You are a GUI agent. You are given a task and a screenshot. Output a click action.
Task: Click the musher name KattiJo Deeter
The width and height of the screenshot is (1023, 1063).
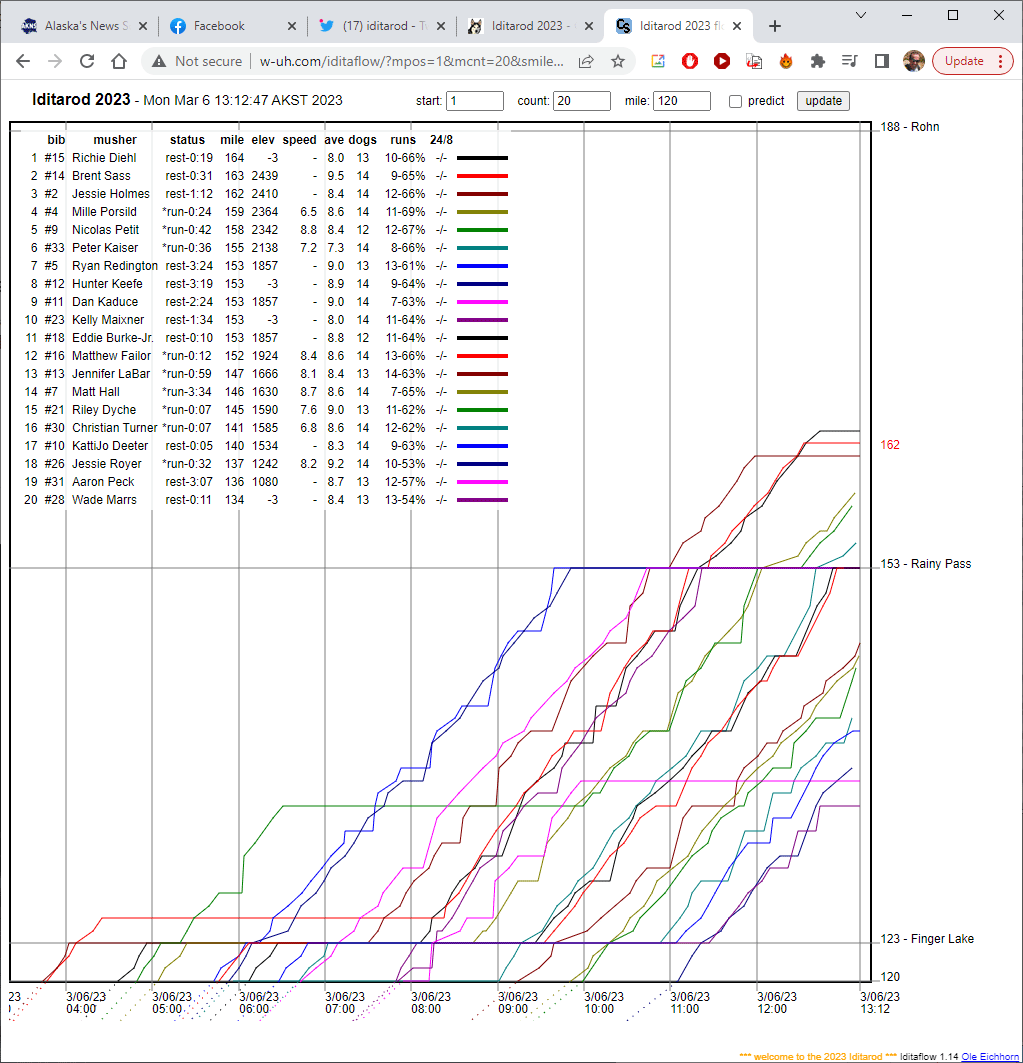[110, 445]
